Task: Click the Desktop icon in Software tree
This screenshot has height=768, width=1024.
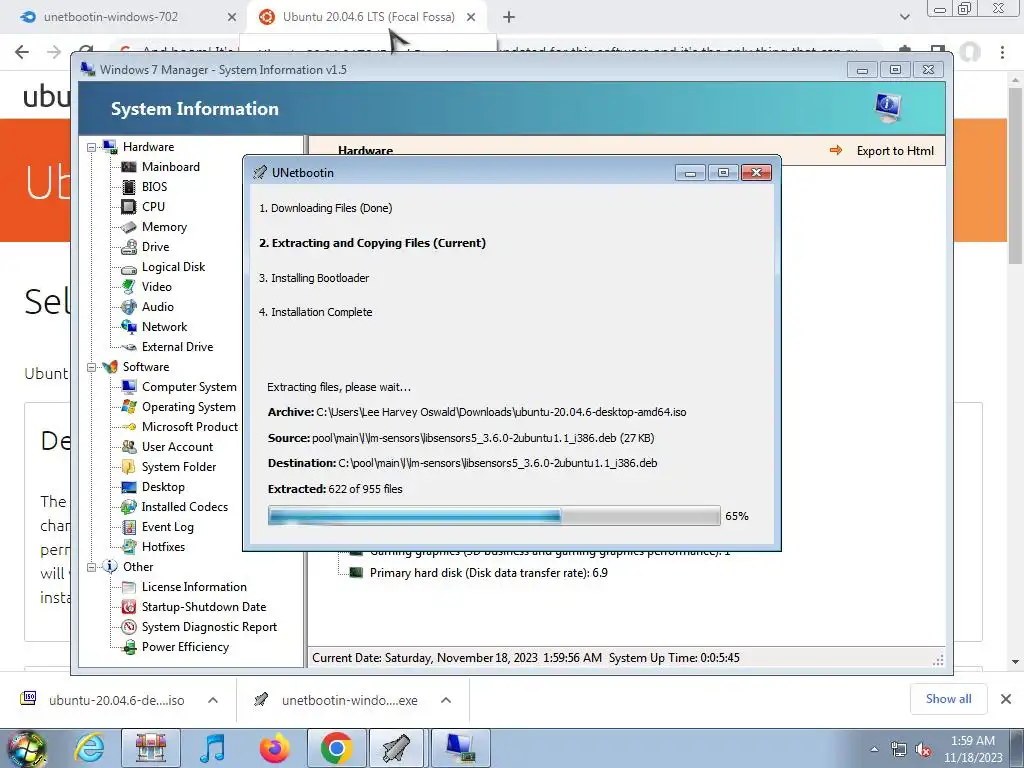Action: tap(129, 487)
